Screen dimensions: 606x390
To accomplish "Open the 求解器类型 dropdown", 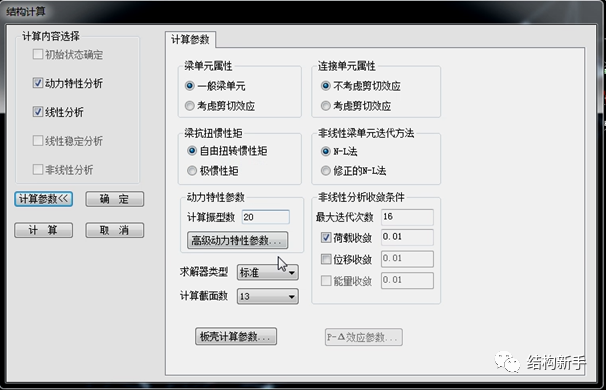I will click(x=267, y=272).
